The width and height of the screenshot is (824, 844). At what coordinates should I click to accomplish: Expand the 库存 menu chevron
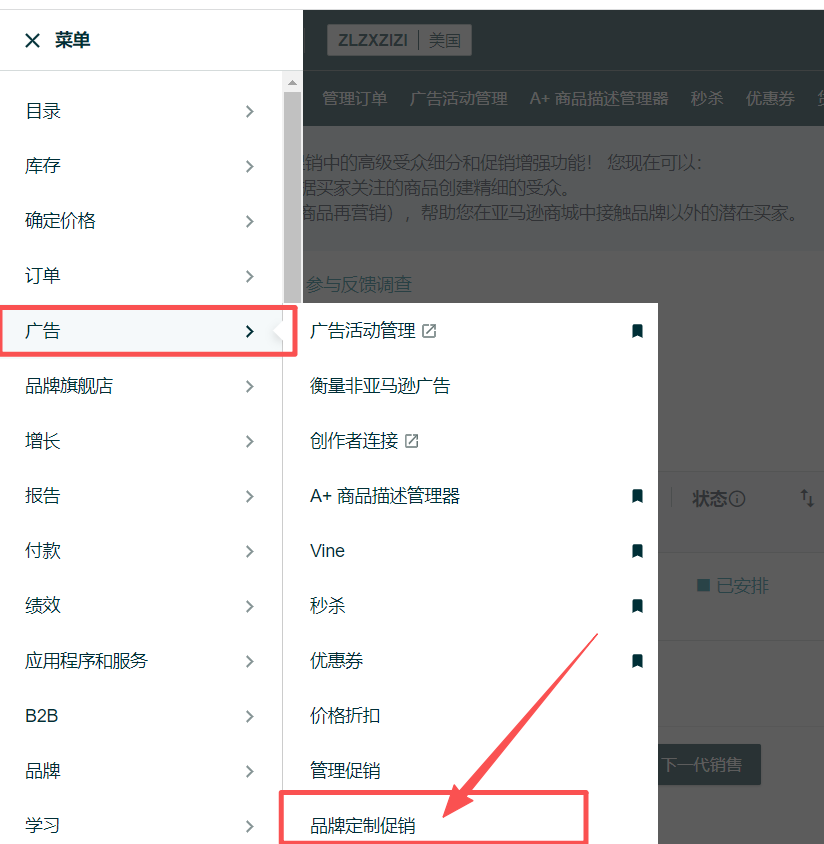click(x=249, y=166)
